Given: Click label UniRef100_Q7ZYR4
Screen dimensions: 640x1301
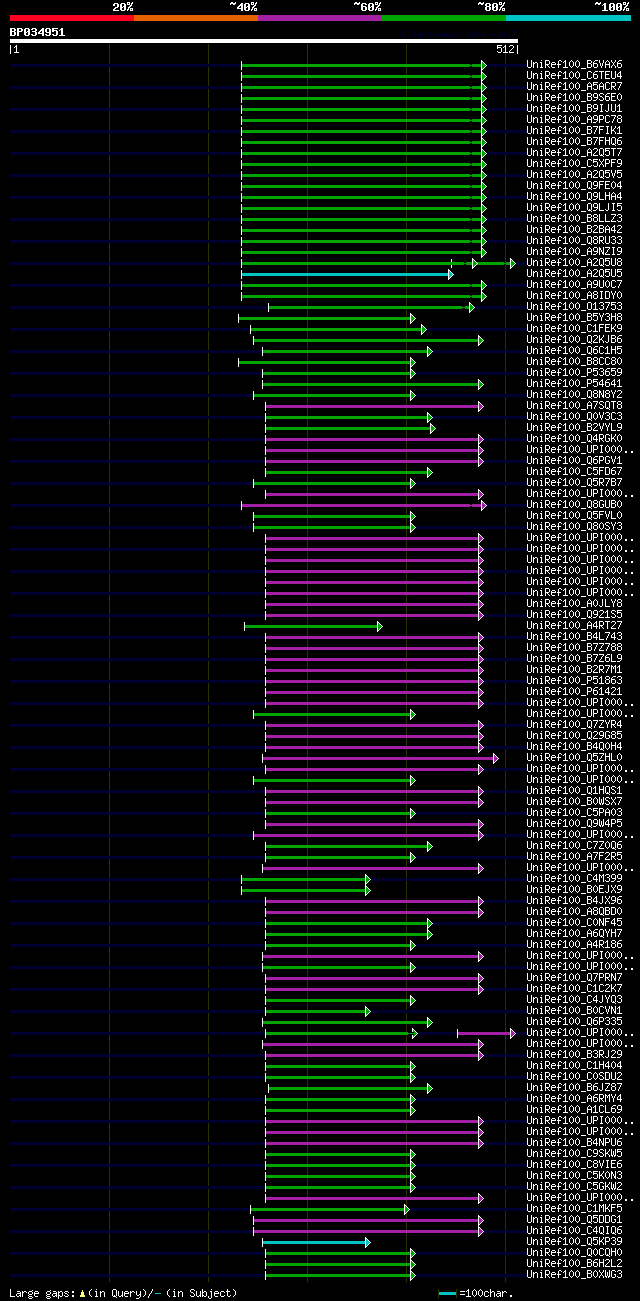Looking at the screenshot, I should pos(574,725).
